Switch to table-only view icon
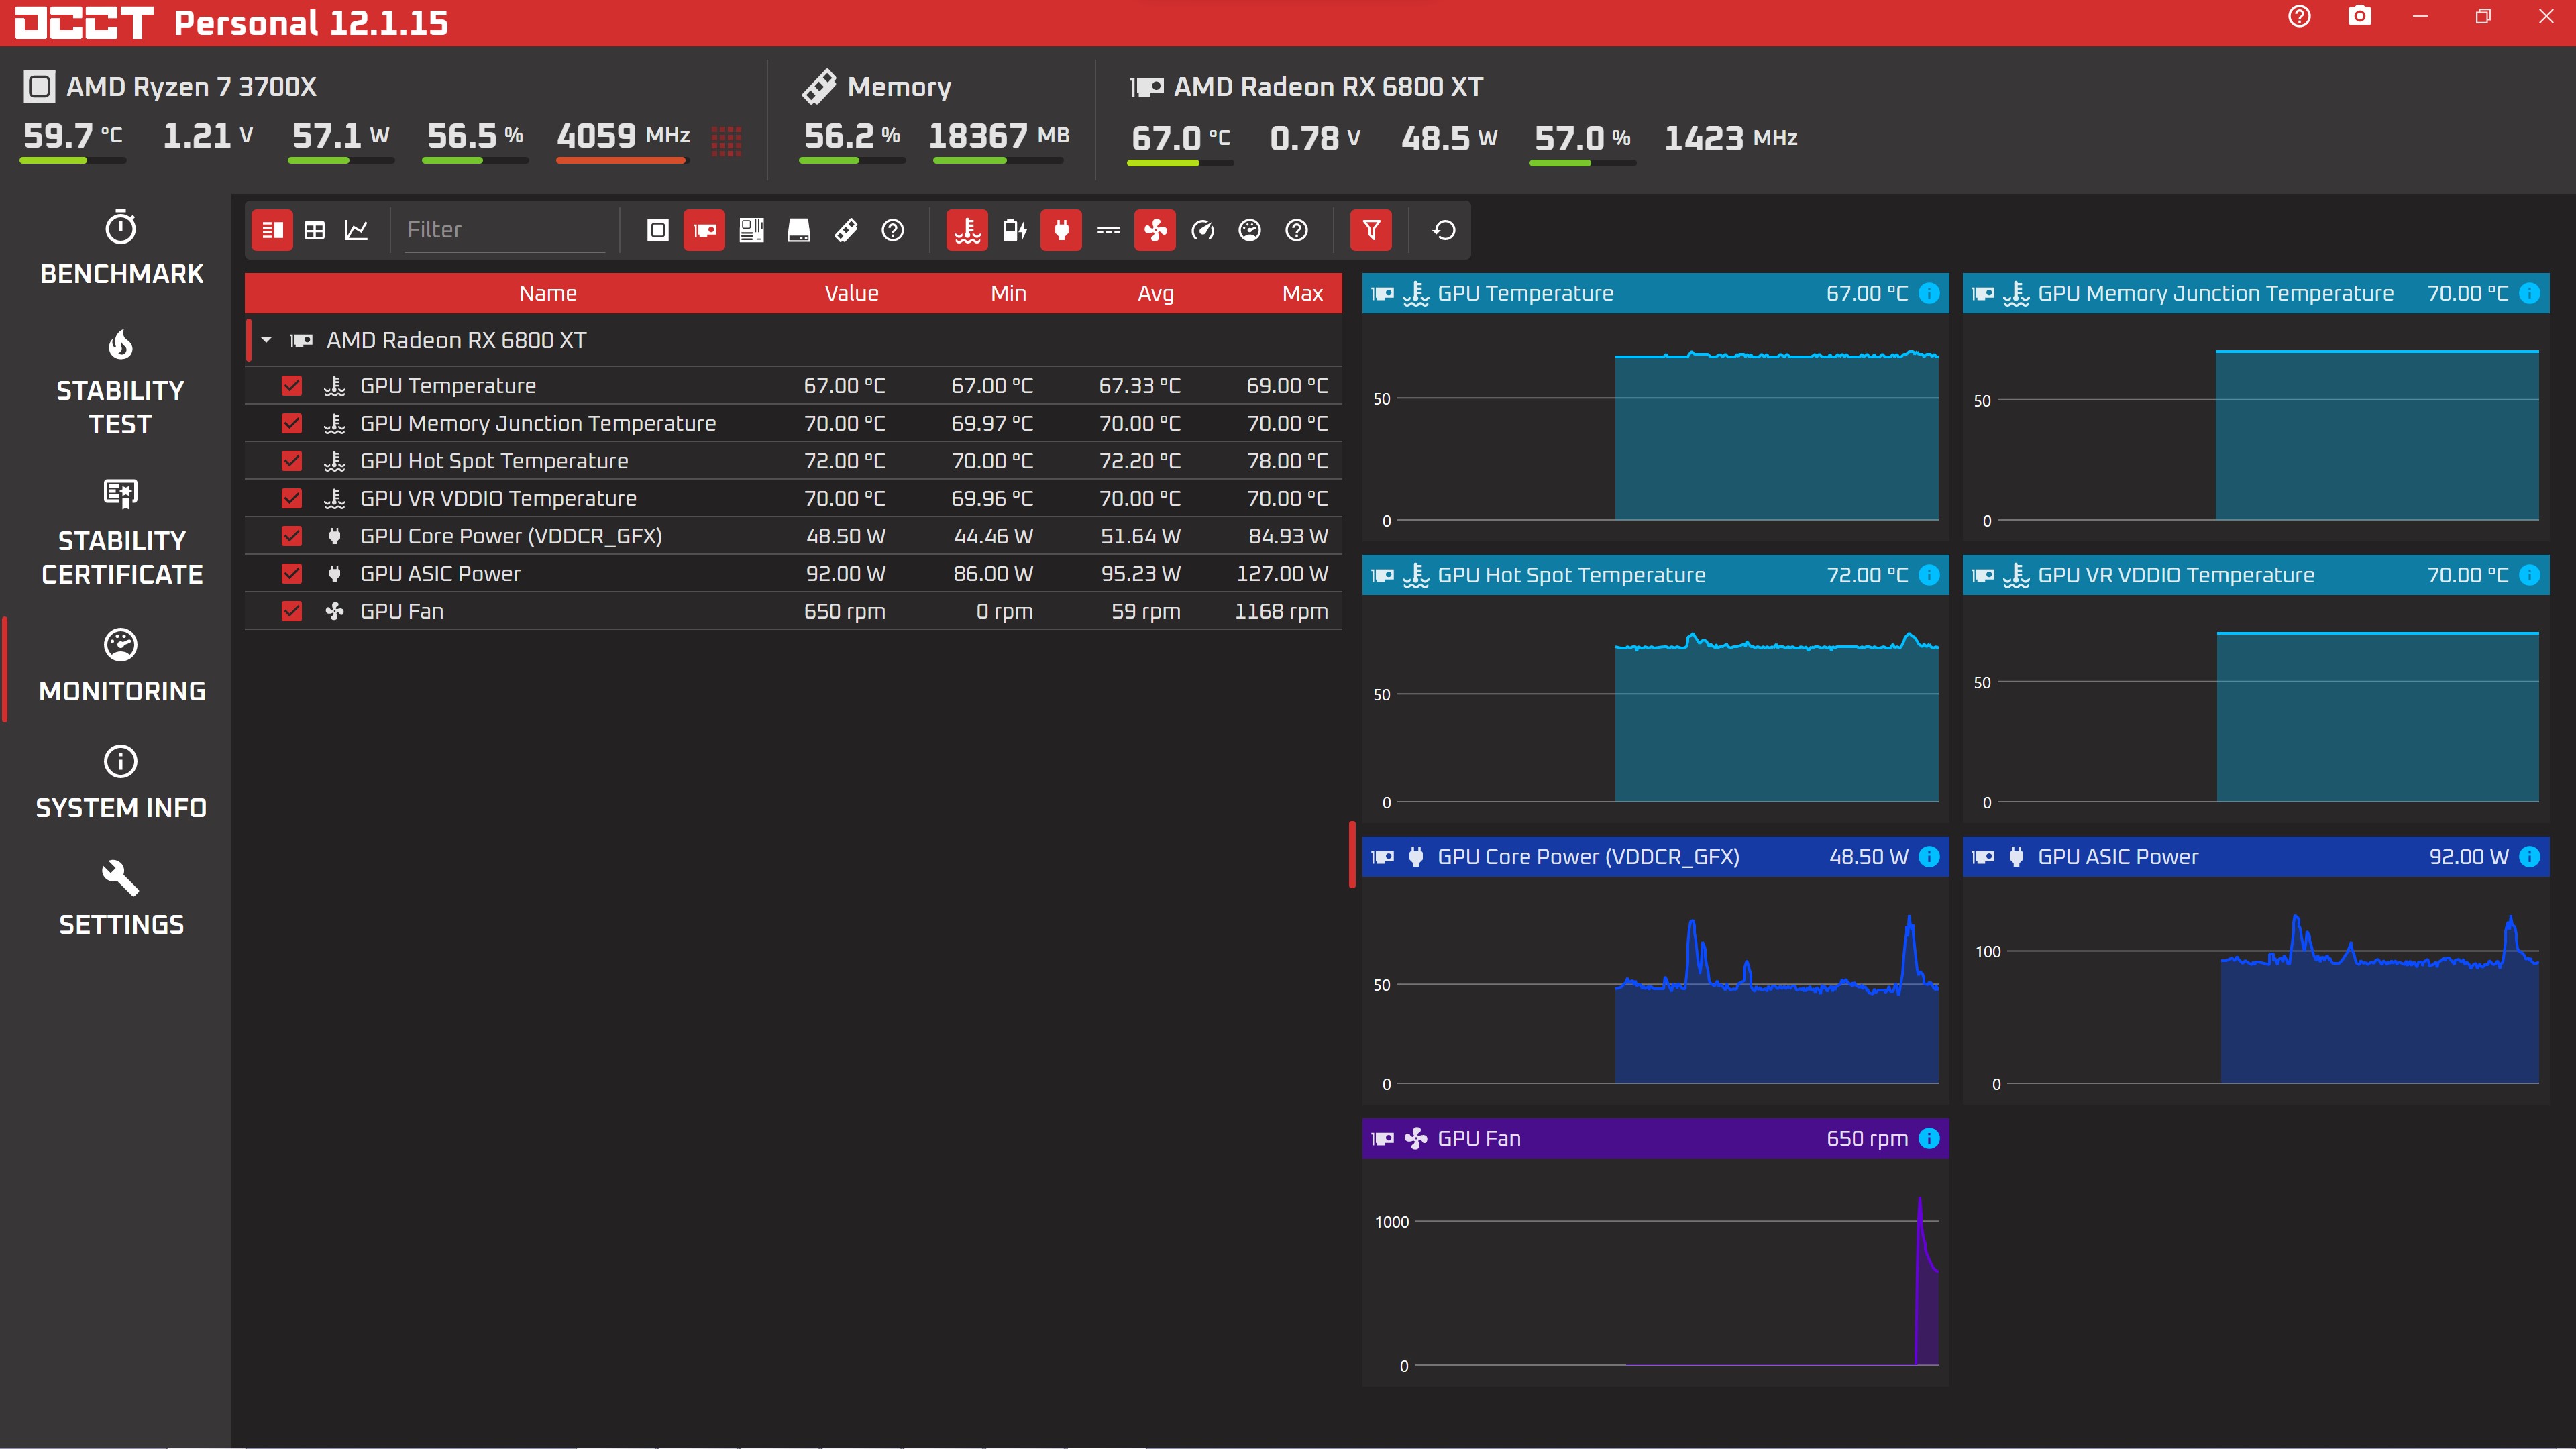The height and width of the screenshot is (1449, 2576). coord(314,230)
